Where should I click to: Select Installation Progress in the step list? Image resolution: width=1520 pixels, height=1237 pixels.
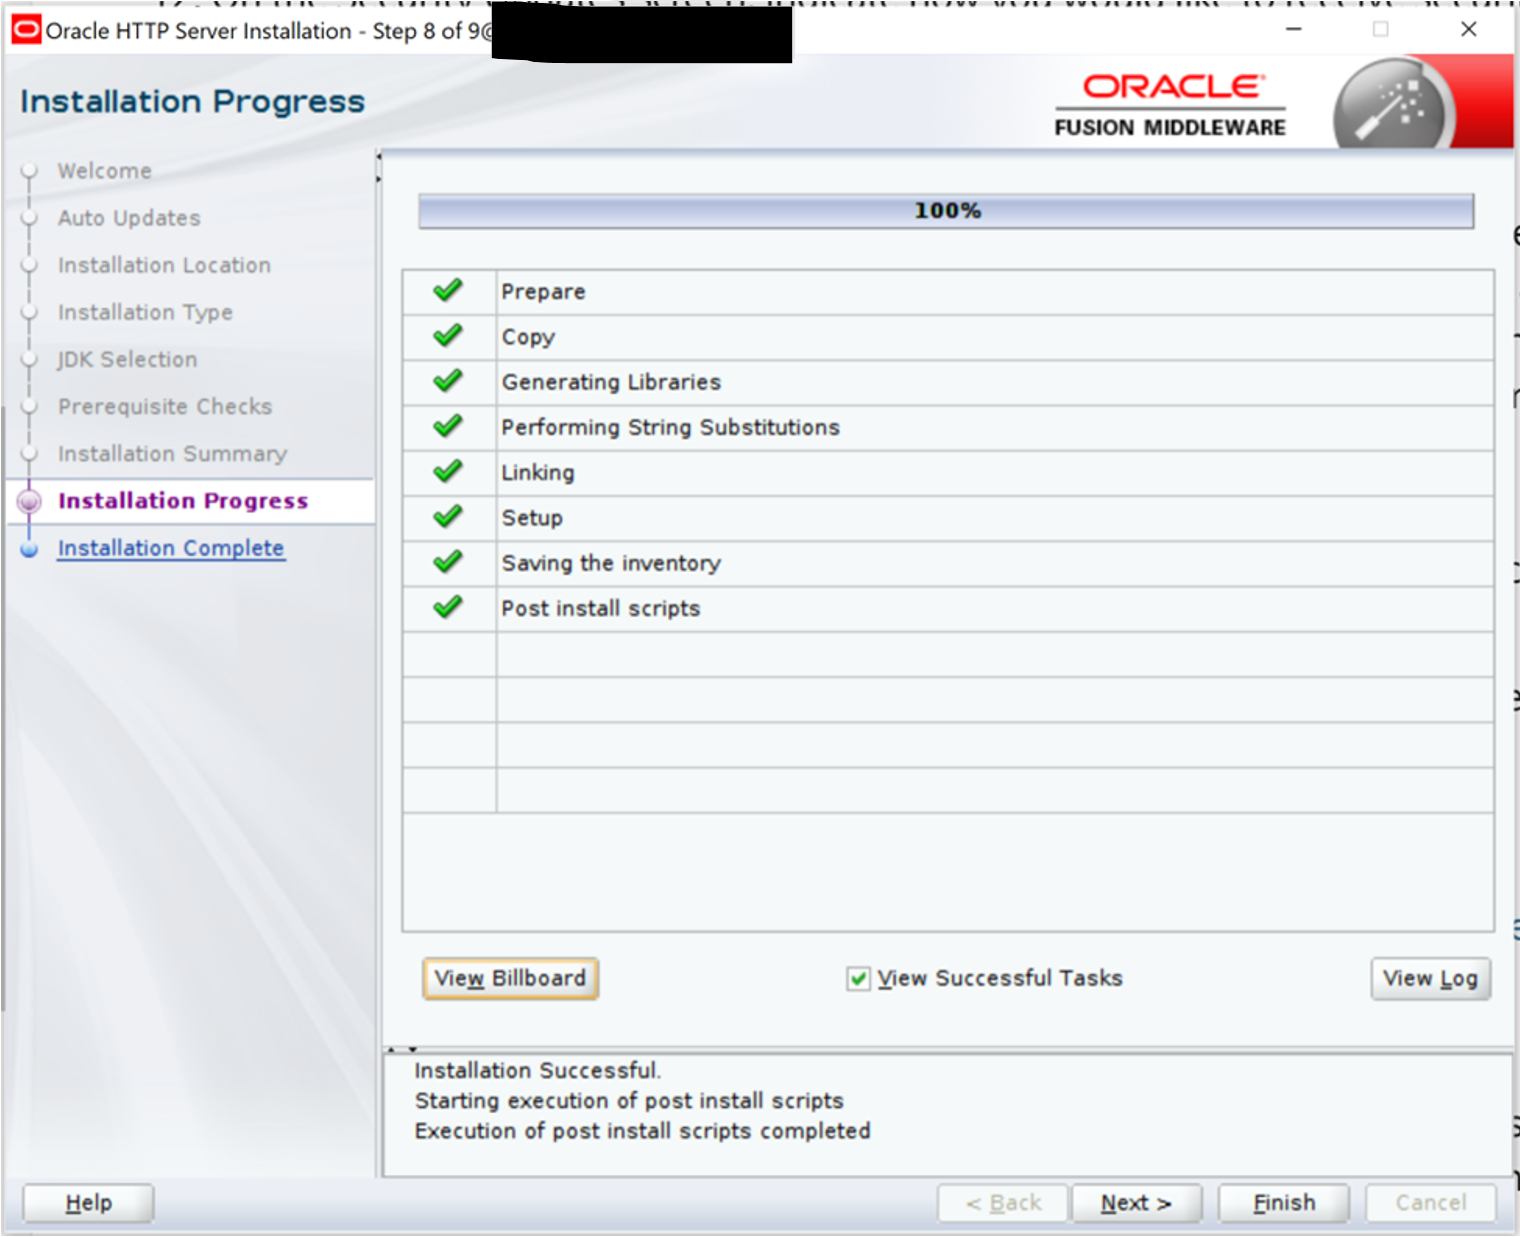click(183, 501)
